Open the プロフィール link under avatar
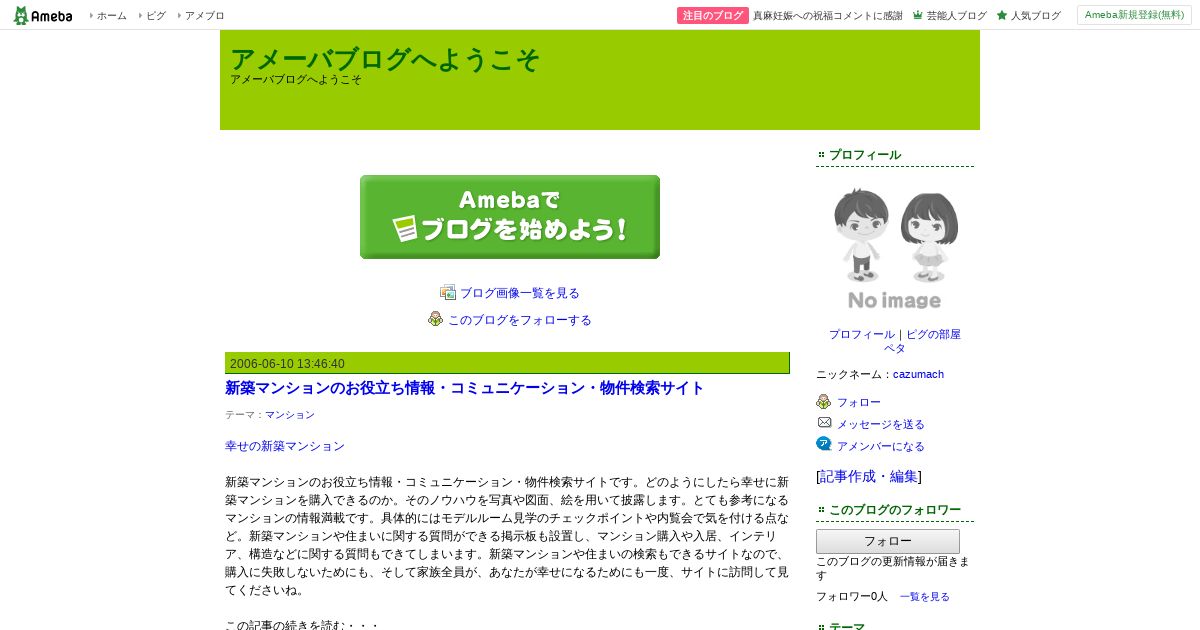 pos(862,334)
